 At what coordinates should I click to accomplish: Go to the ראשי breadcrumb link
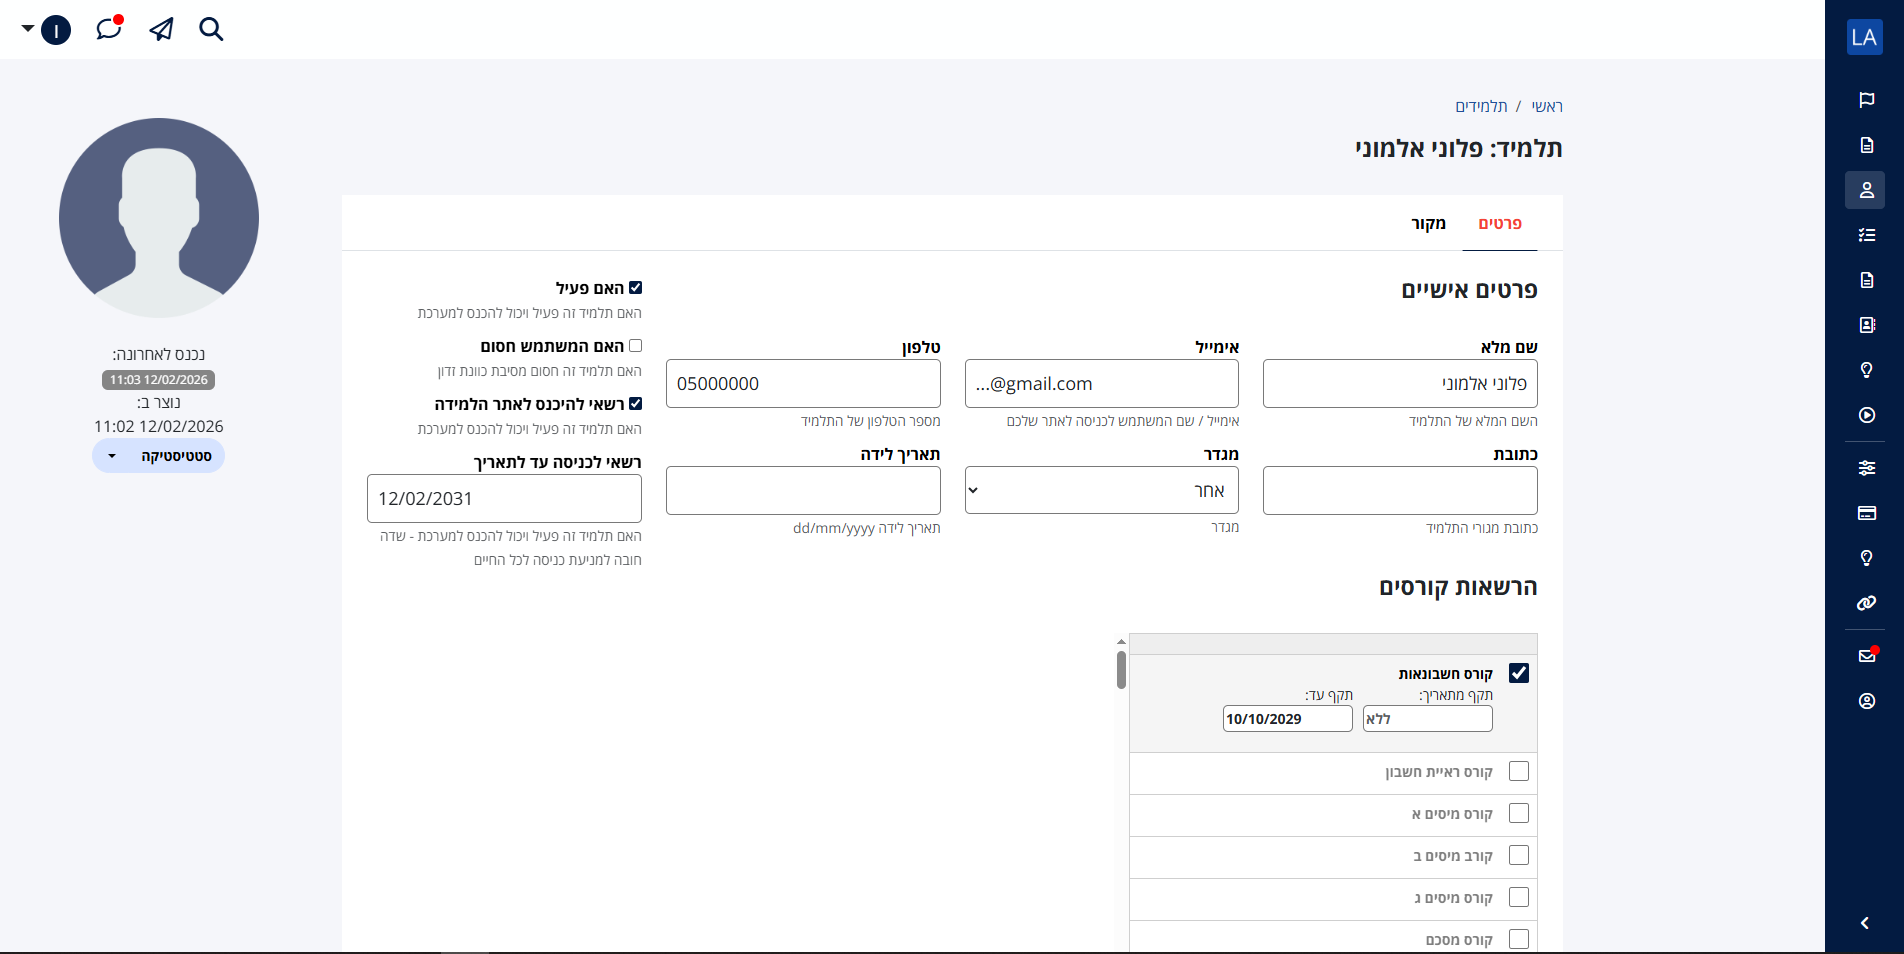1546,106
